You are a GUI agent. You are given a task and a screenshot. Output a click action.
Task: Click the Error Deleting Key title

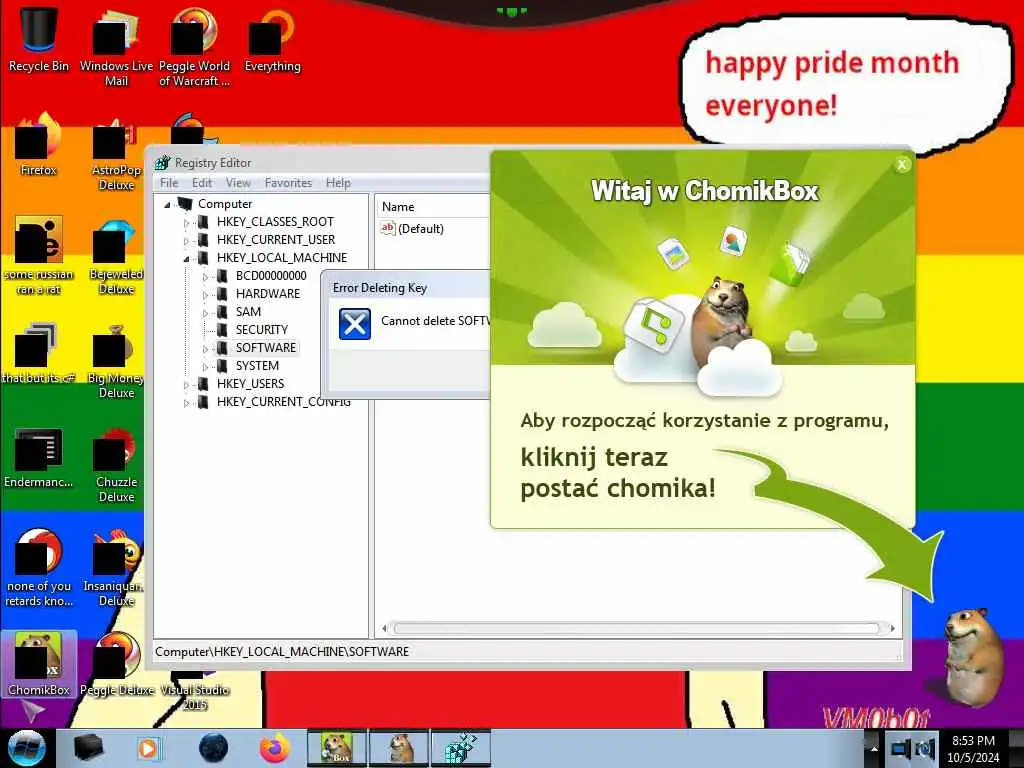click(379, 287)
